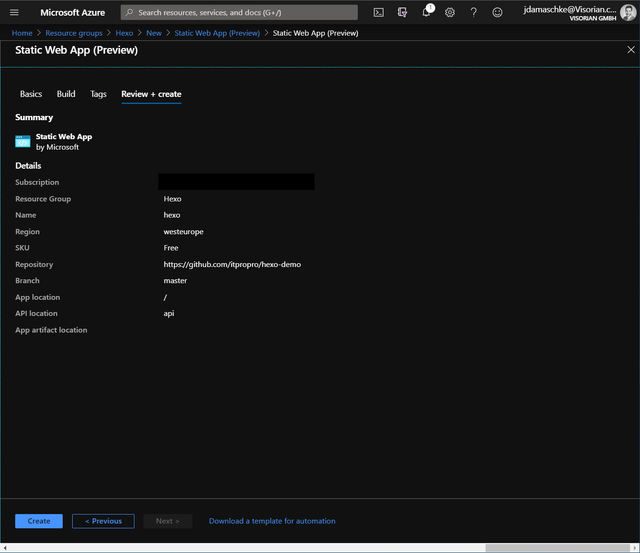640x553 pixels.
Task: Open the help question mark
Action: click(x=473, y=13)
